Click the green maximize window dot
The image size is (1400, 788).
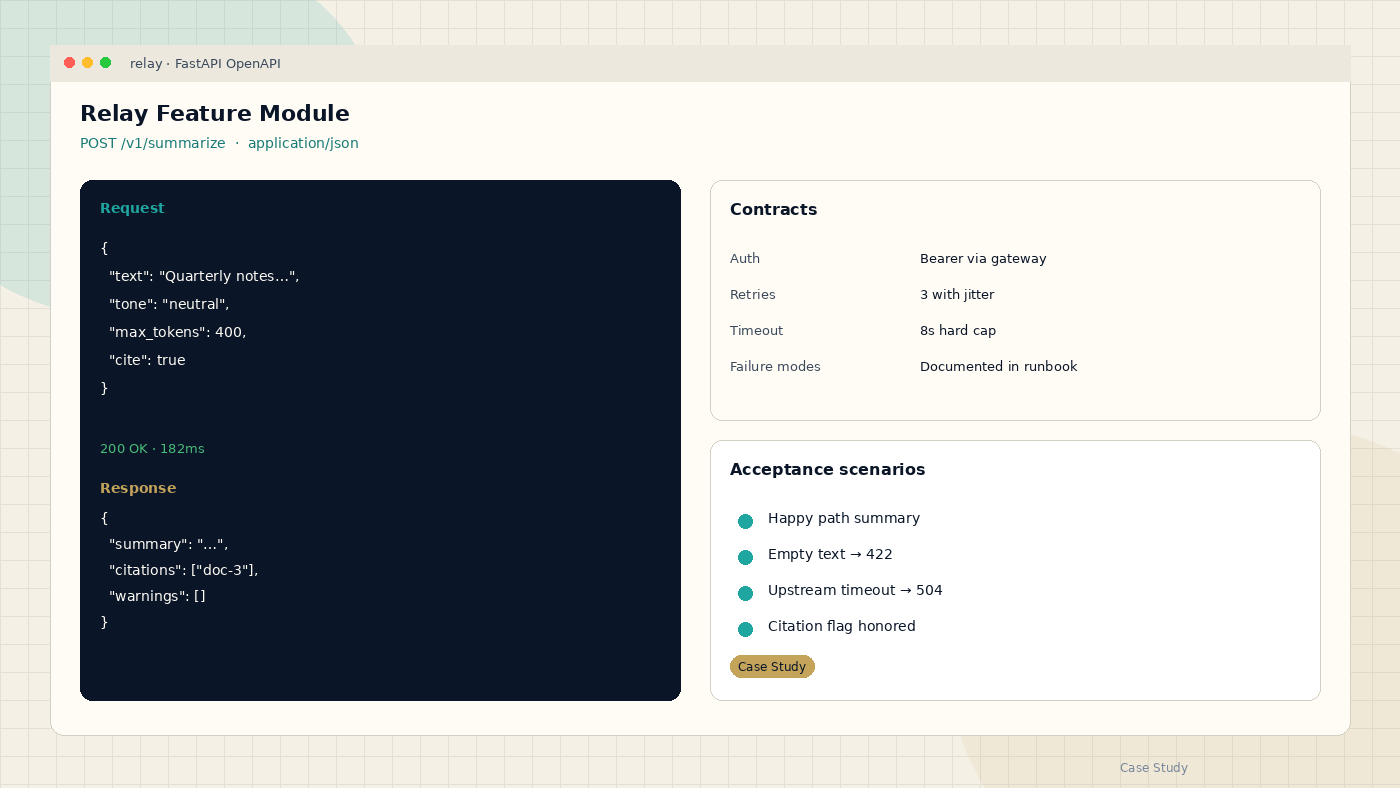[x=106, y=63]
